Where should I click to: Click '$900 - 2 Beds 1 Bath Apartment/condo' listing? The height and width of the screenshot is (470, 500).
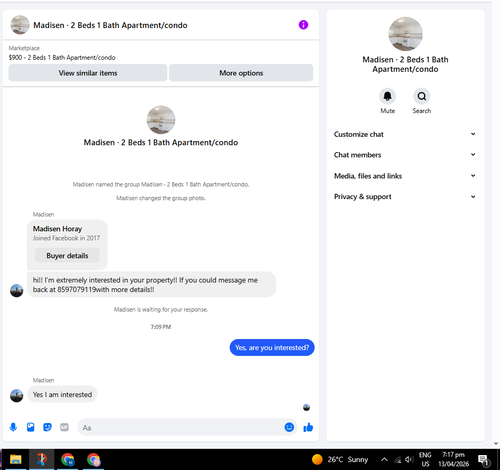click(x=62, y=58)
